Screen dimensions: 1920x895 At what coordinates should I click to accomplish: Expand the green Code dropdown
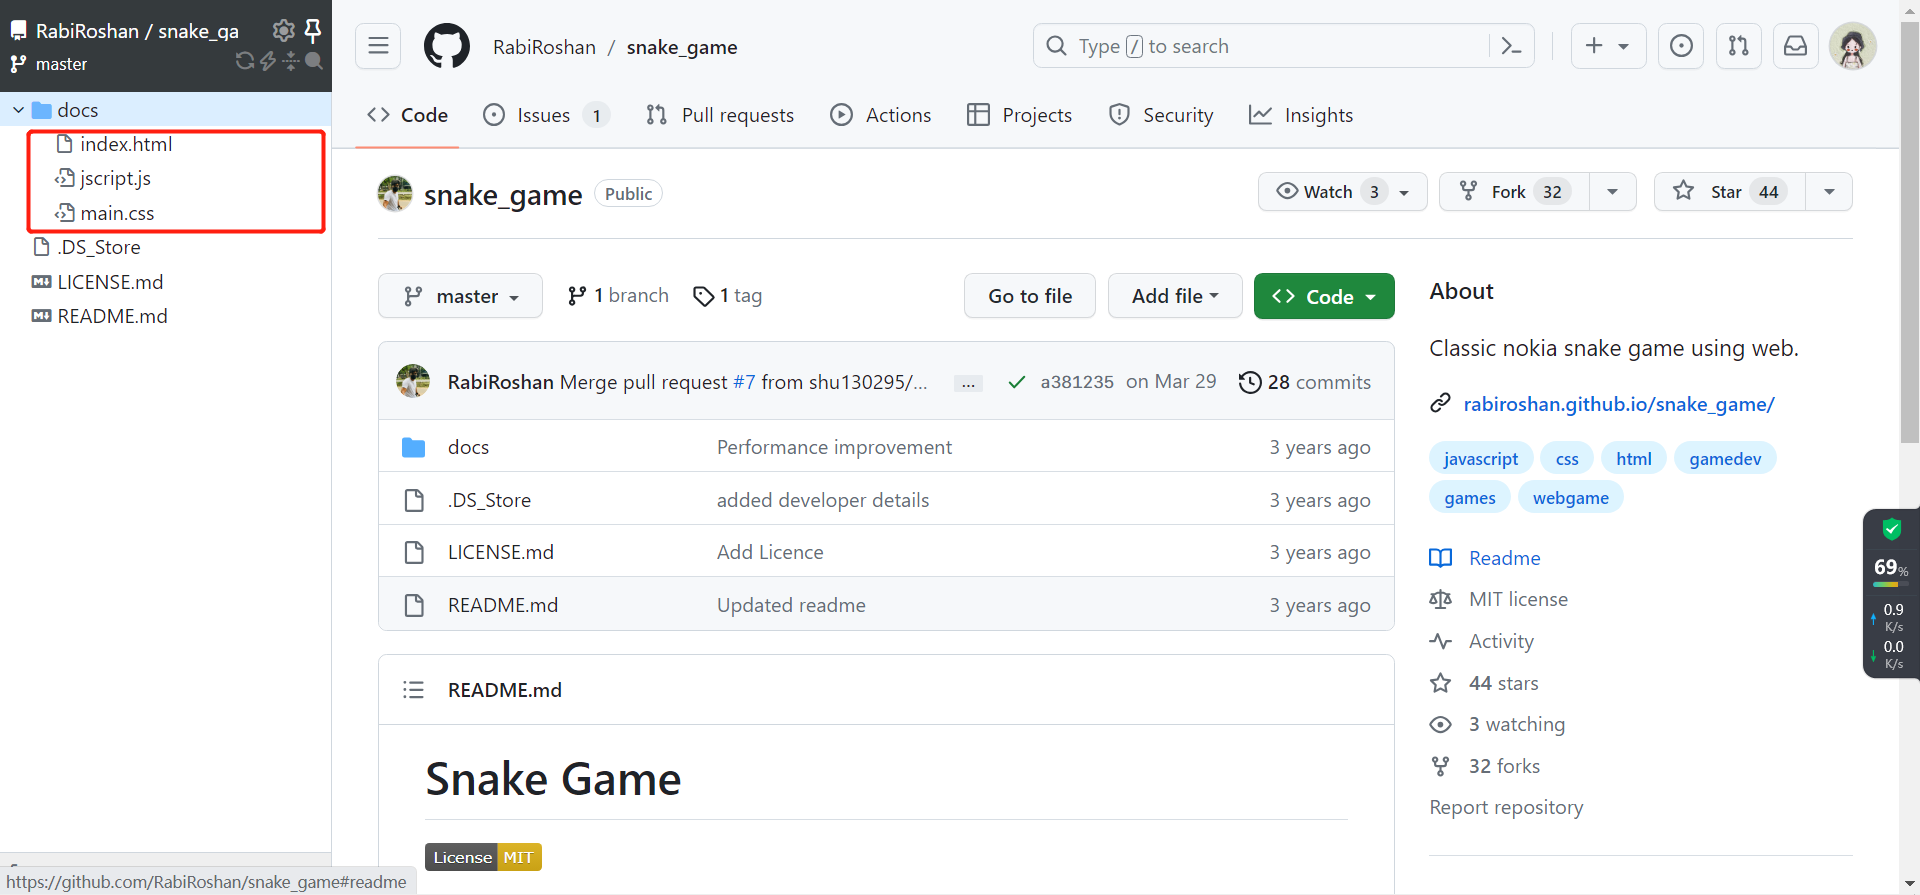(x=1323, y=296)
